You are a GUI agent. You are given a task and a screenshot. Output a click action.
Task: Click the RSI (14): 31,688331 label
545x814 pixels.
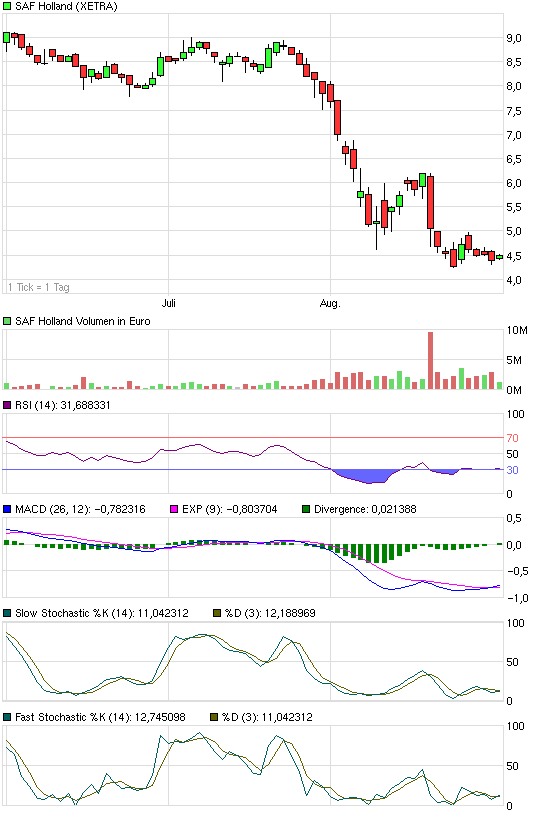[63, 405]
